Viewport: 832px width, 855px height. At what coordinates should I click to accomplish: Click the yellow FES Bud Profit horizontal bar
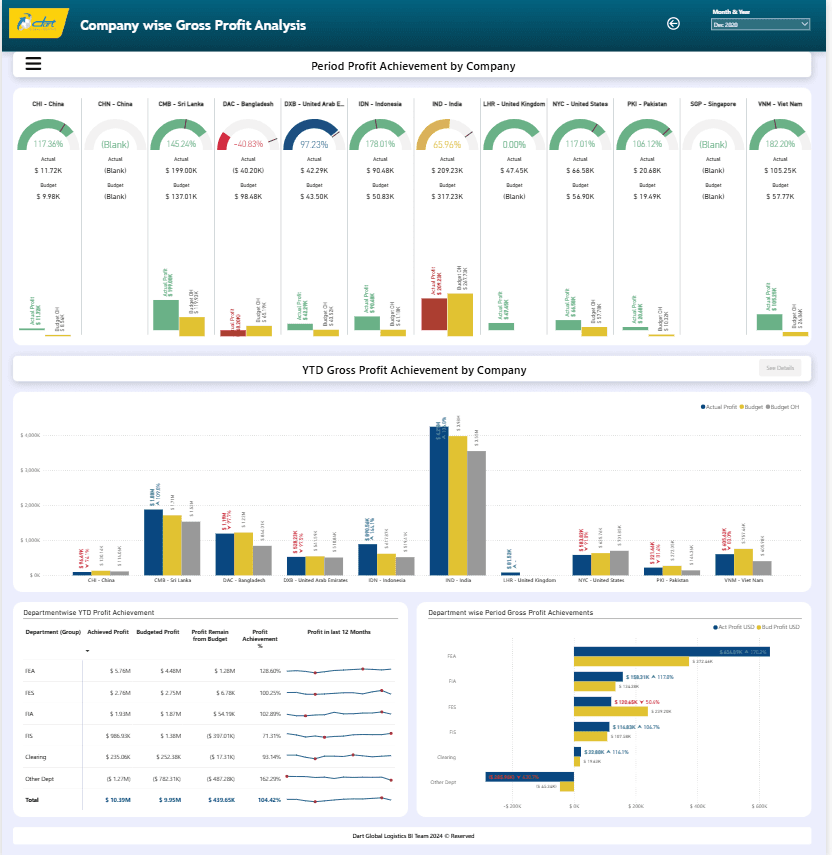pyautogui.click(x=611, y=712)
